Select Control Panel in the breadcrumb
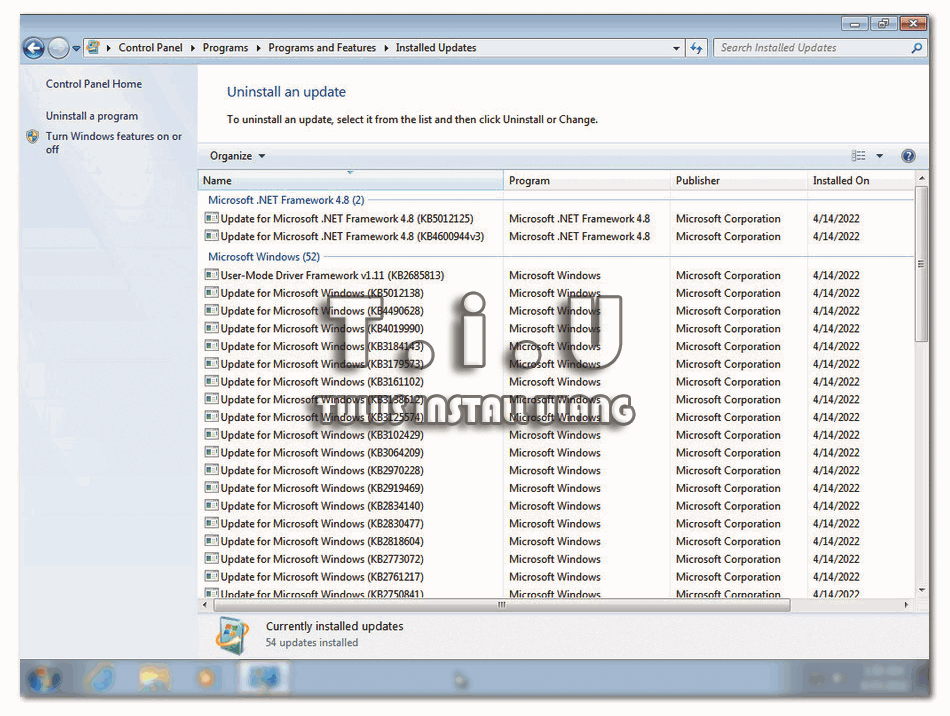Viewport: 950px width, 716px height. 150,48
